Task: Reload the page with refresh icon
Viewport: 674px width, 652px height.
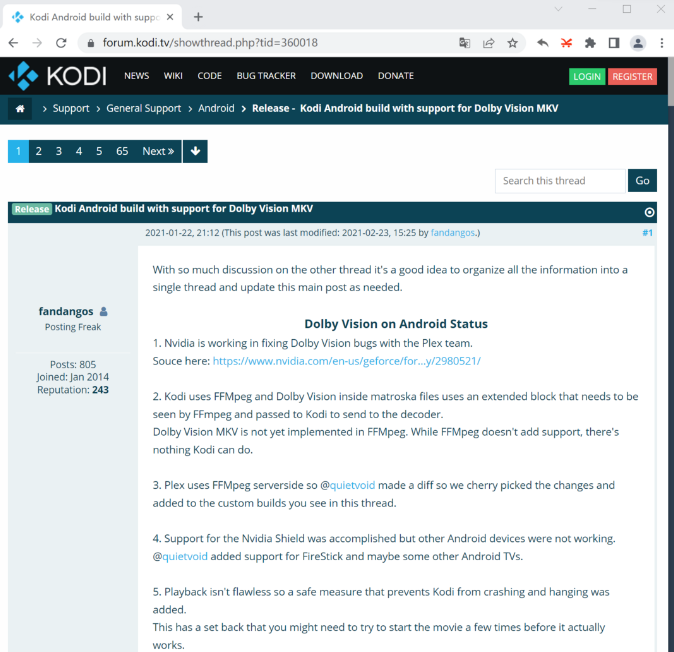Action: click(61, 43)
